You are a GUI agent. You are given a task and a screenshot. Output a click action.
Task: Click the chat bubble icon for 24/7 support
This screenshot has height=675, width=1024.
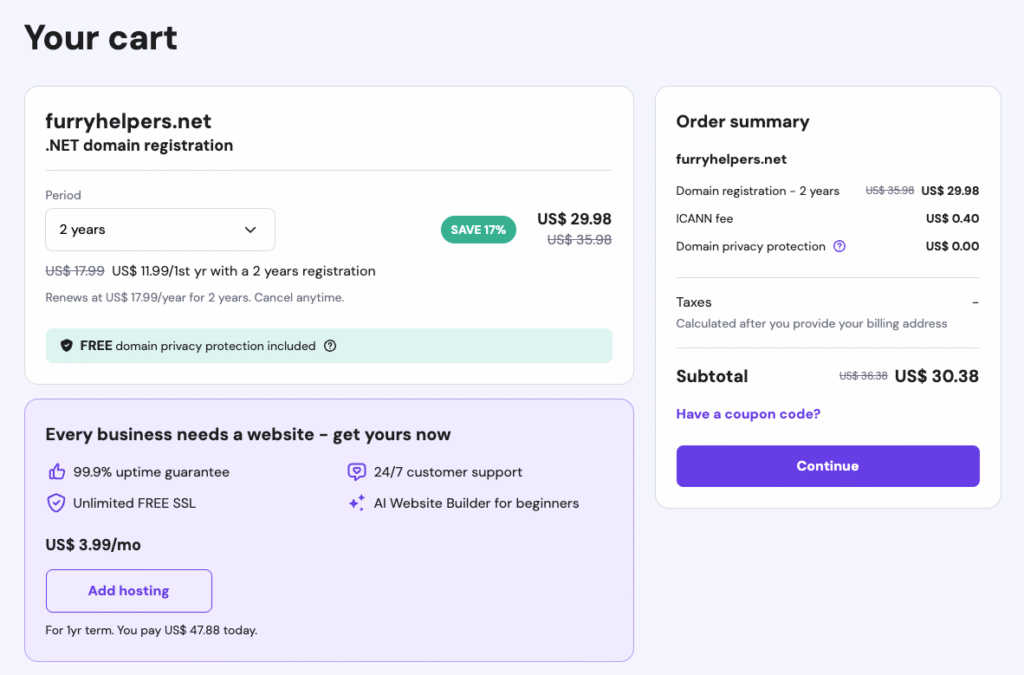pyautogui.click(x=357, y=471)
